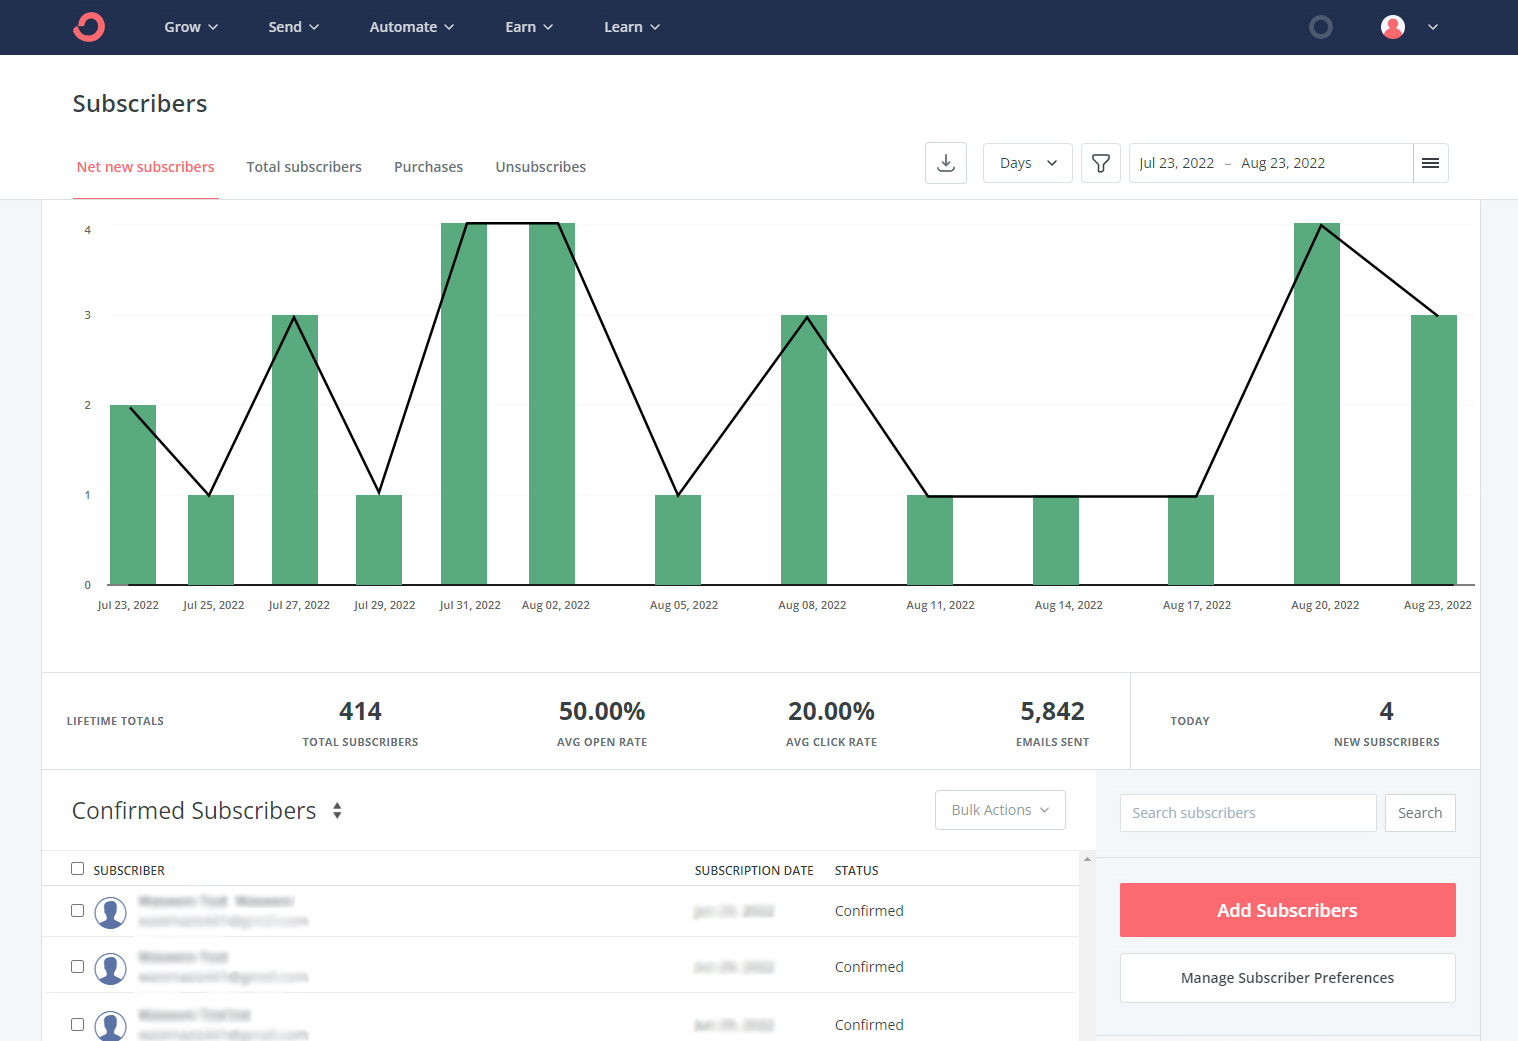The width and height of the screenshot is (1518, 1041).
Task: Tick the second subscriber row checkbox
Action: click(x=77, y=967)
